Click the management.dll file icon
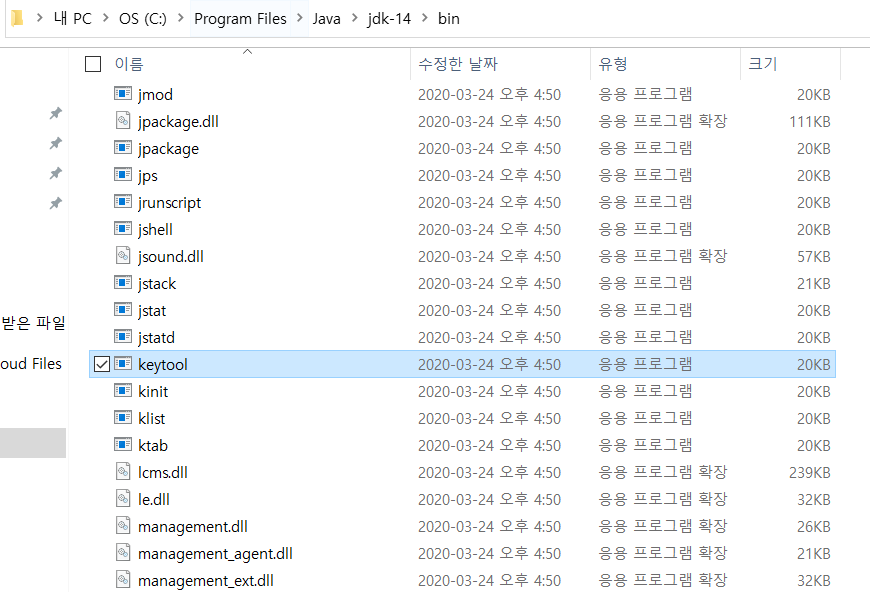870x592 pixels. point(123,525)
